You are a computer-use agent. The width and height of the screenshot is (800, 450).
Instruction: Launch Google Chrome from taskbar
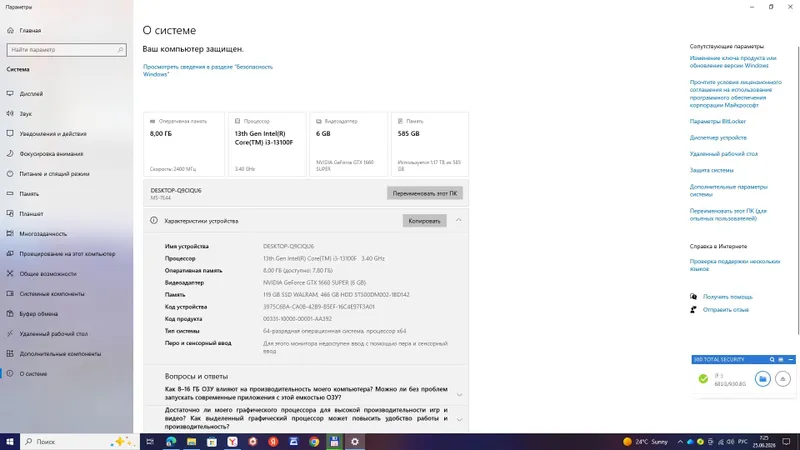point(314,442)
